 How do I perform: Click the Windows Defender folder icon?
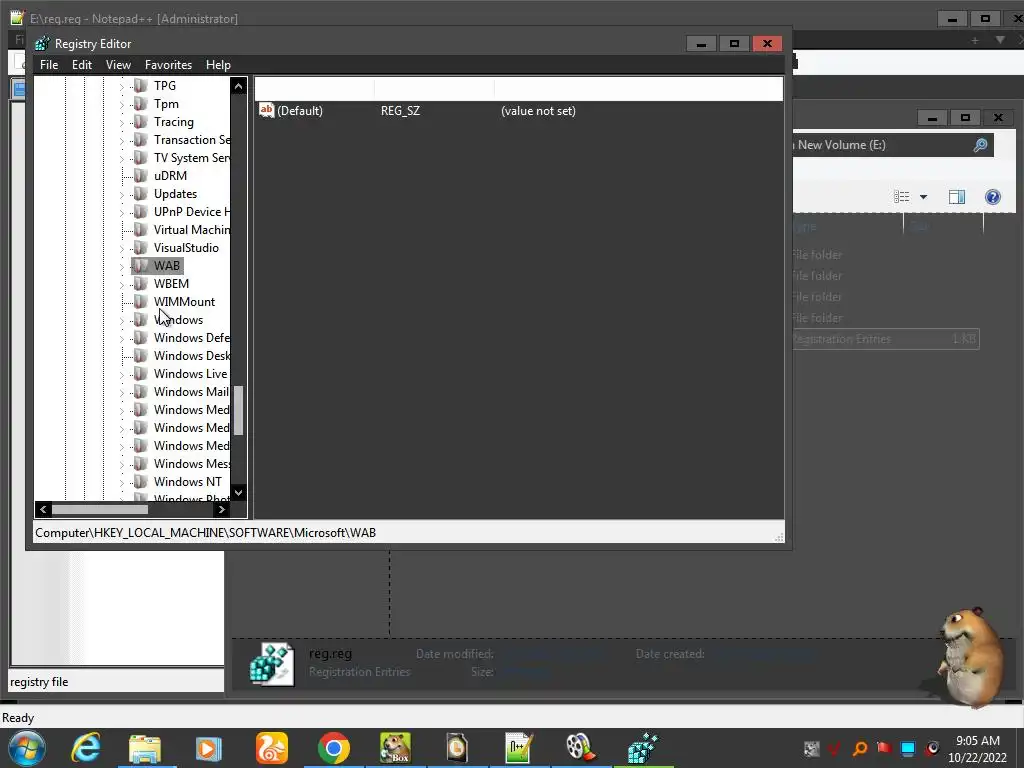point(140,338)
